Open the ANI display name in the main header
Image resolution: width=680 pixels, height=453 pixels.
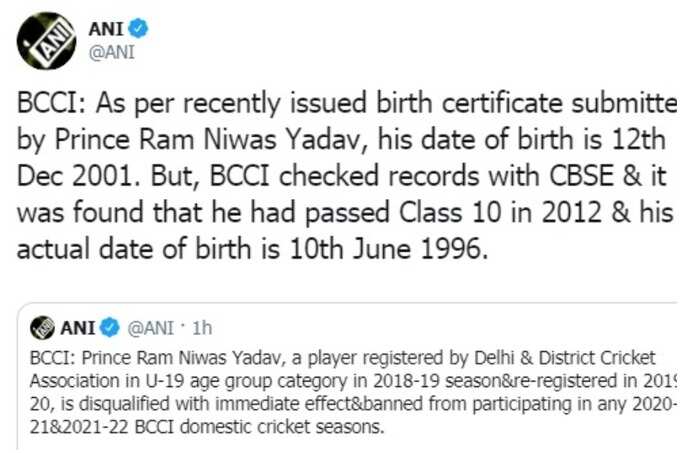point(106,29)
